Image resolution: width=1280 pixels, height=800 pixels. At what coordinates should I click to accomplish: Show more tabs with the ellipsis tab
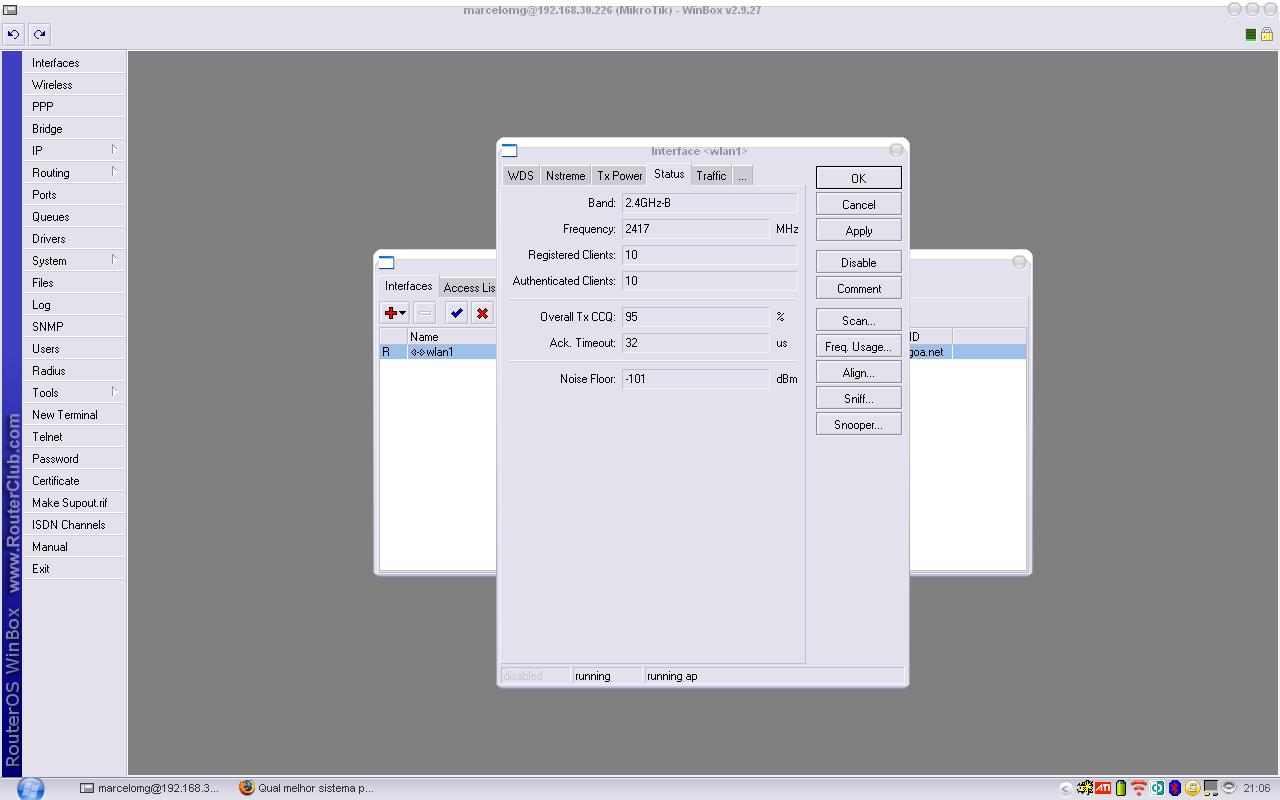click(742, 176)
